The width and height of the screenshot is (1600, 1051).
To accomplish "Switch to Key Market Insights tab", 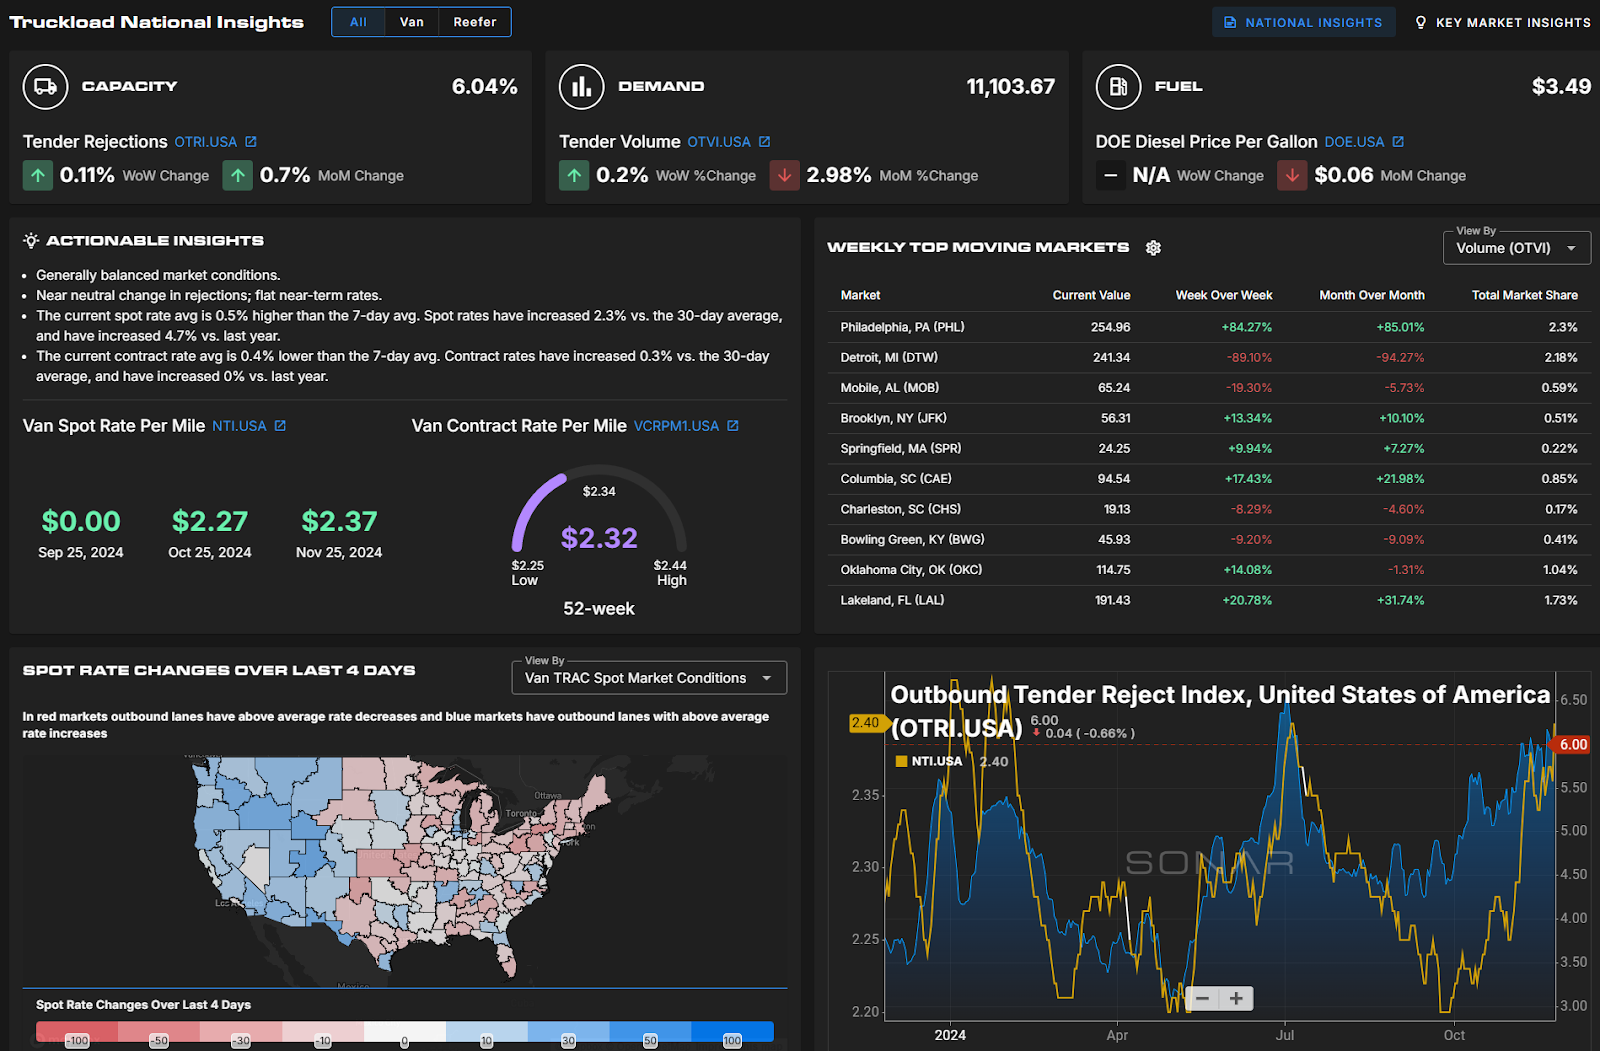I will pyautogui.click(x=1503, y=22).
